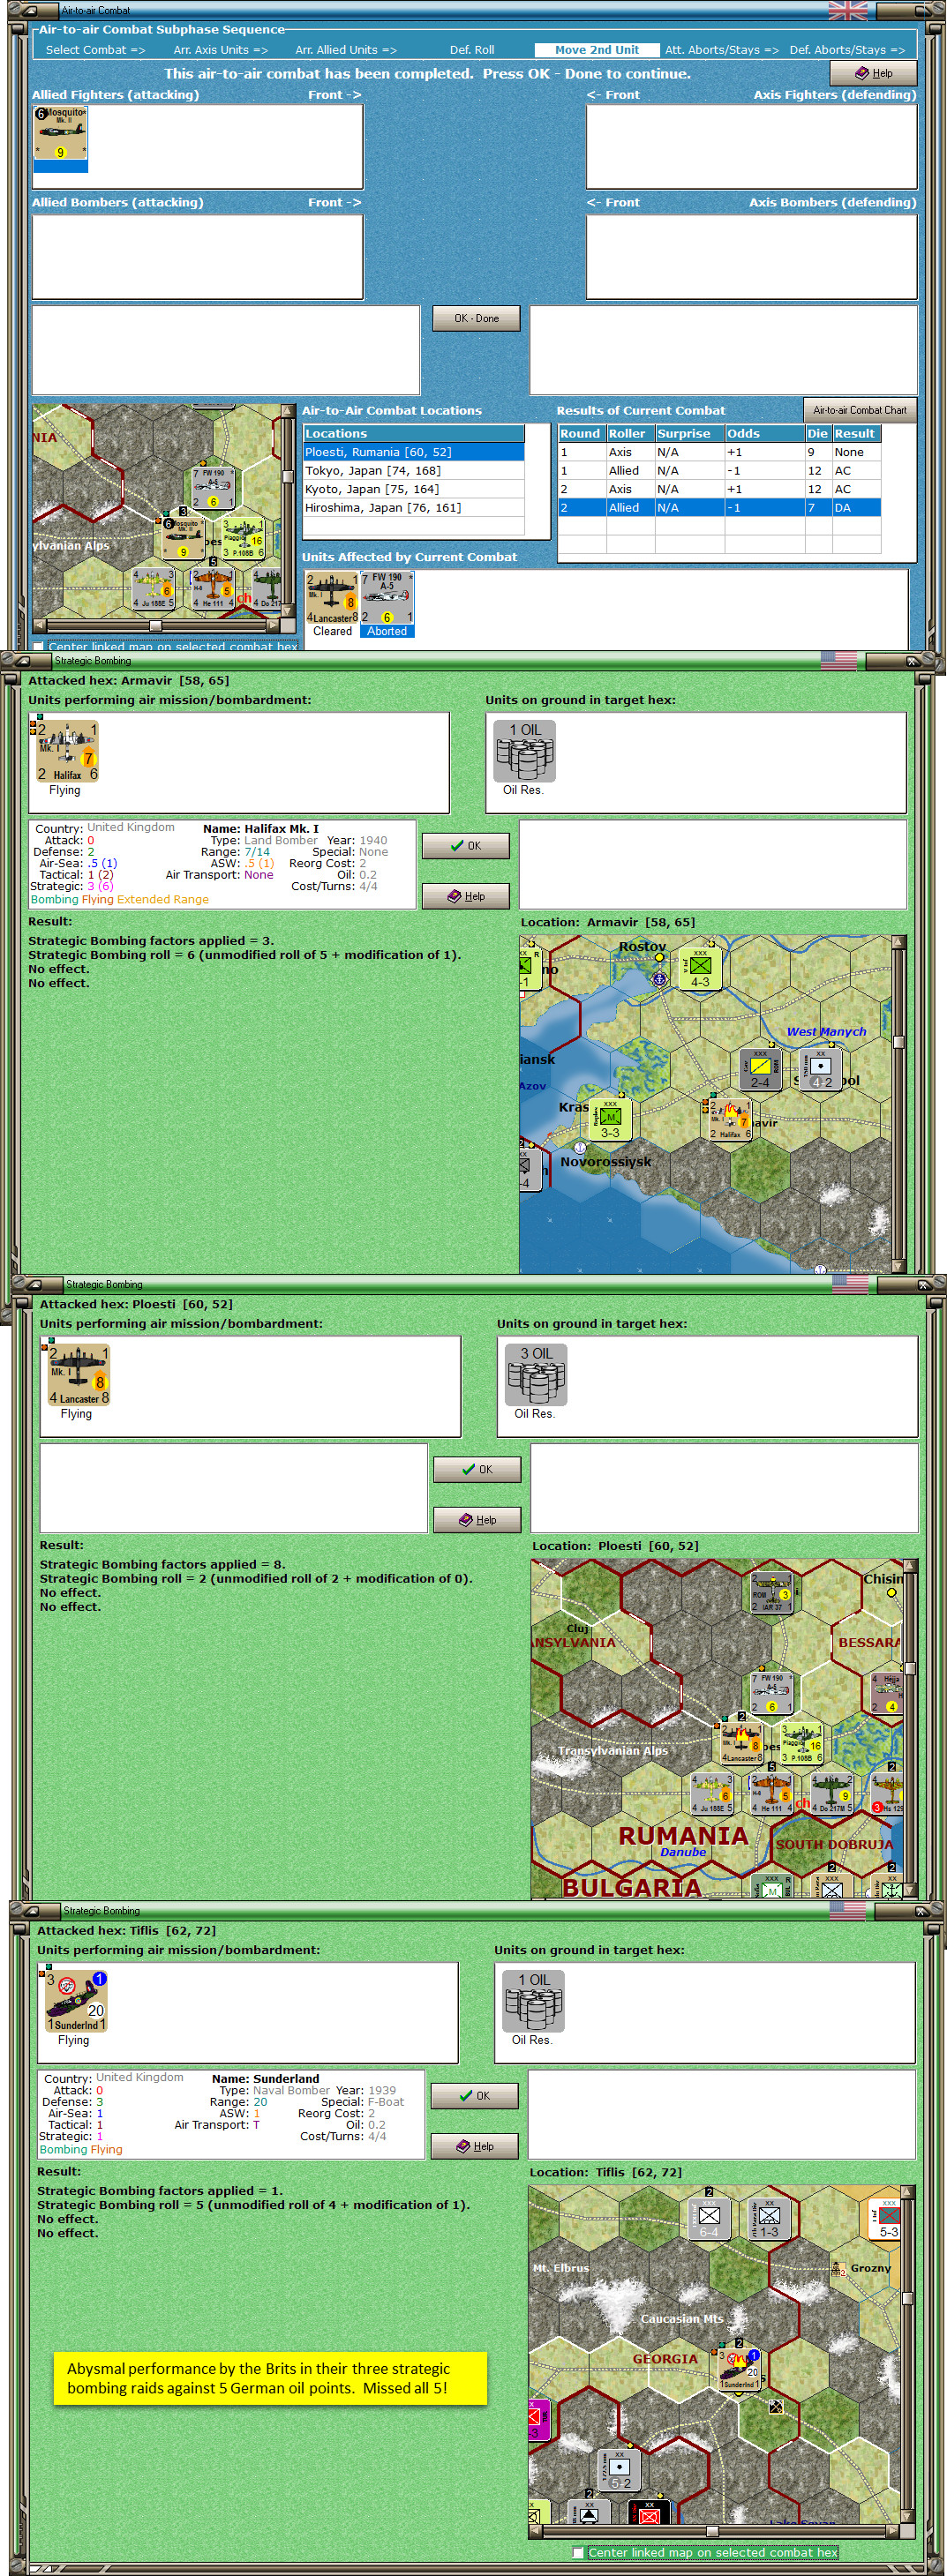Click the Round 2 Allied result row
The height and width of the screenshot is (2576, 947).
719,508
